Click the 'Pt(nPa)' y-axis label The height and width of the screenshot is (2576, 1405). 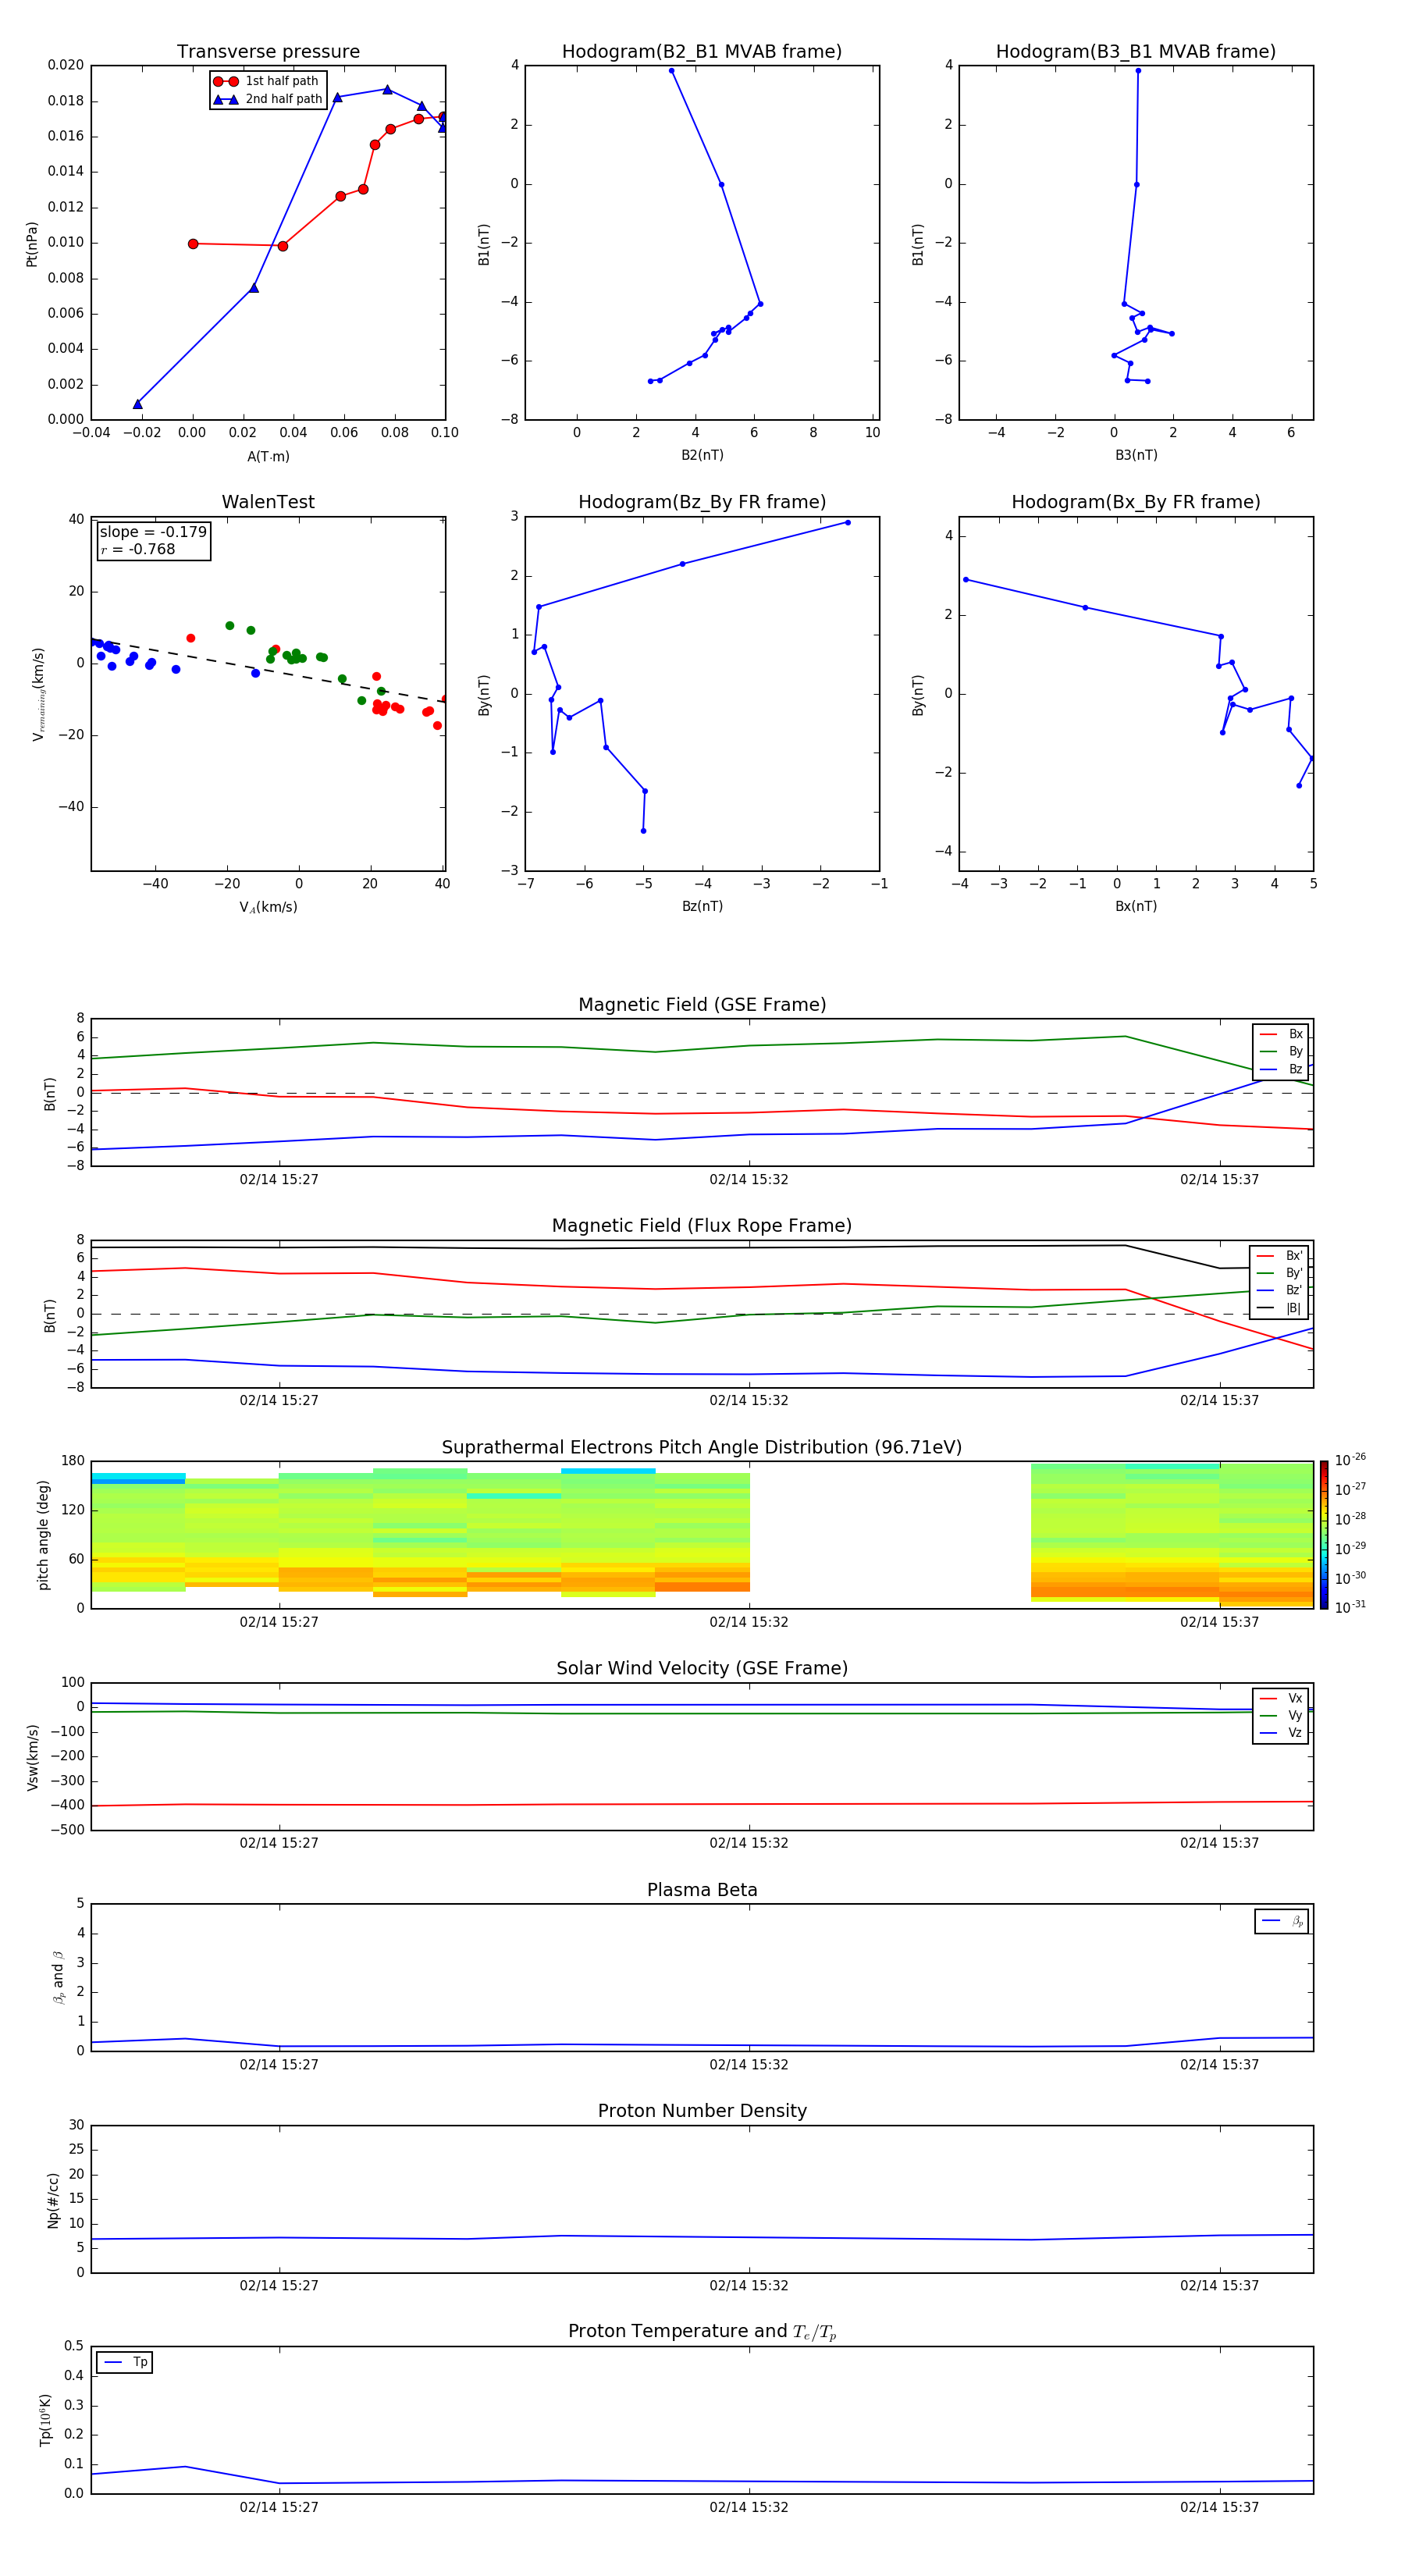[32, 244]
